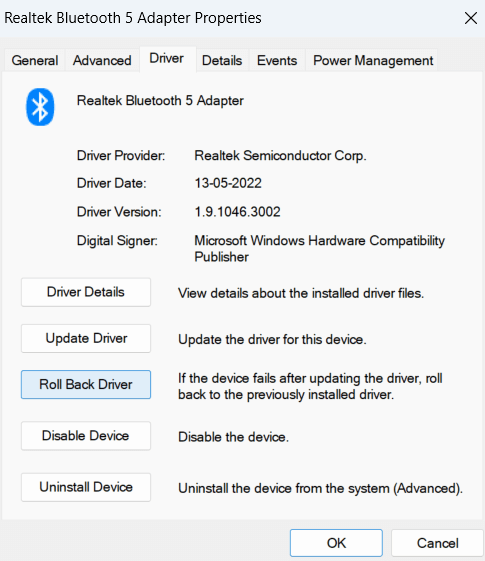
Task: Click the Driver Details button
Action: point(86,292)
